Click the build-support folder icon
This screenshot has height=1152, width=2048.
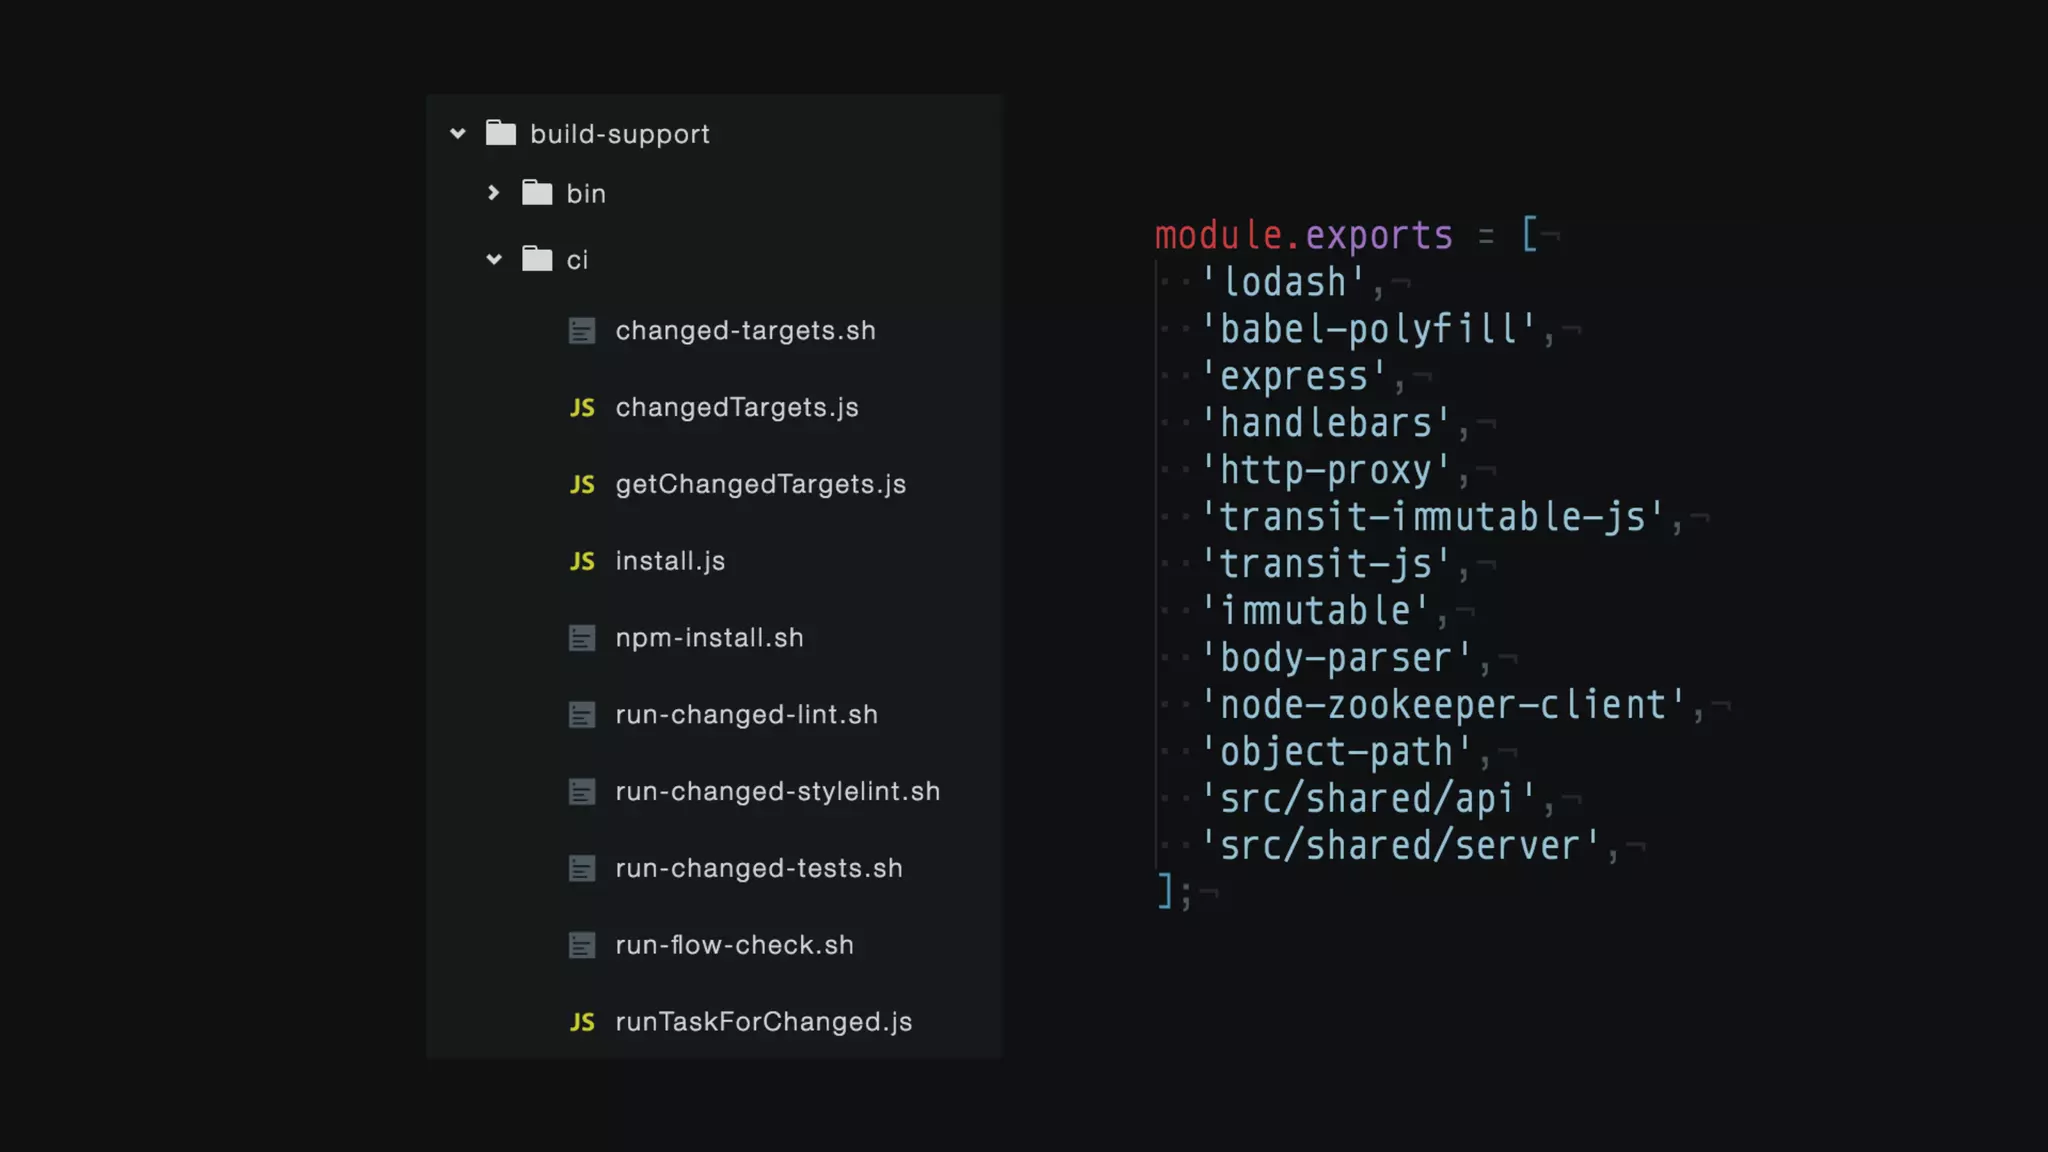coord(501,133)
